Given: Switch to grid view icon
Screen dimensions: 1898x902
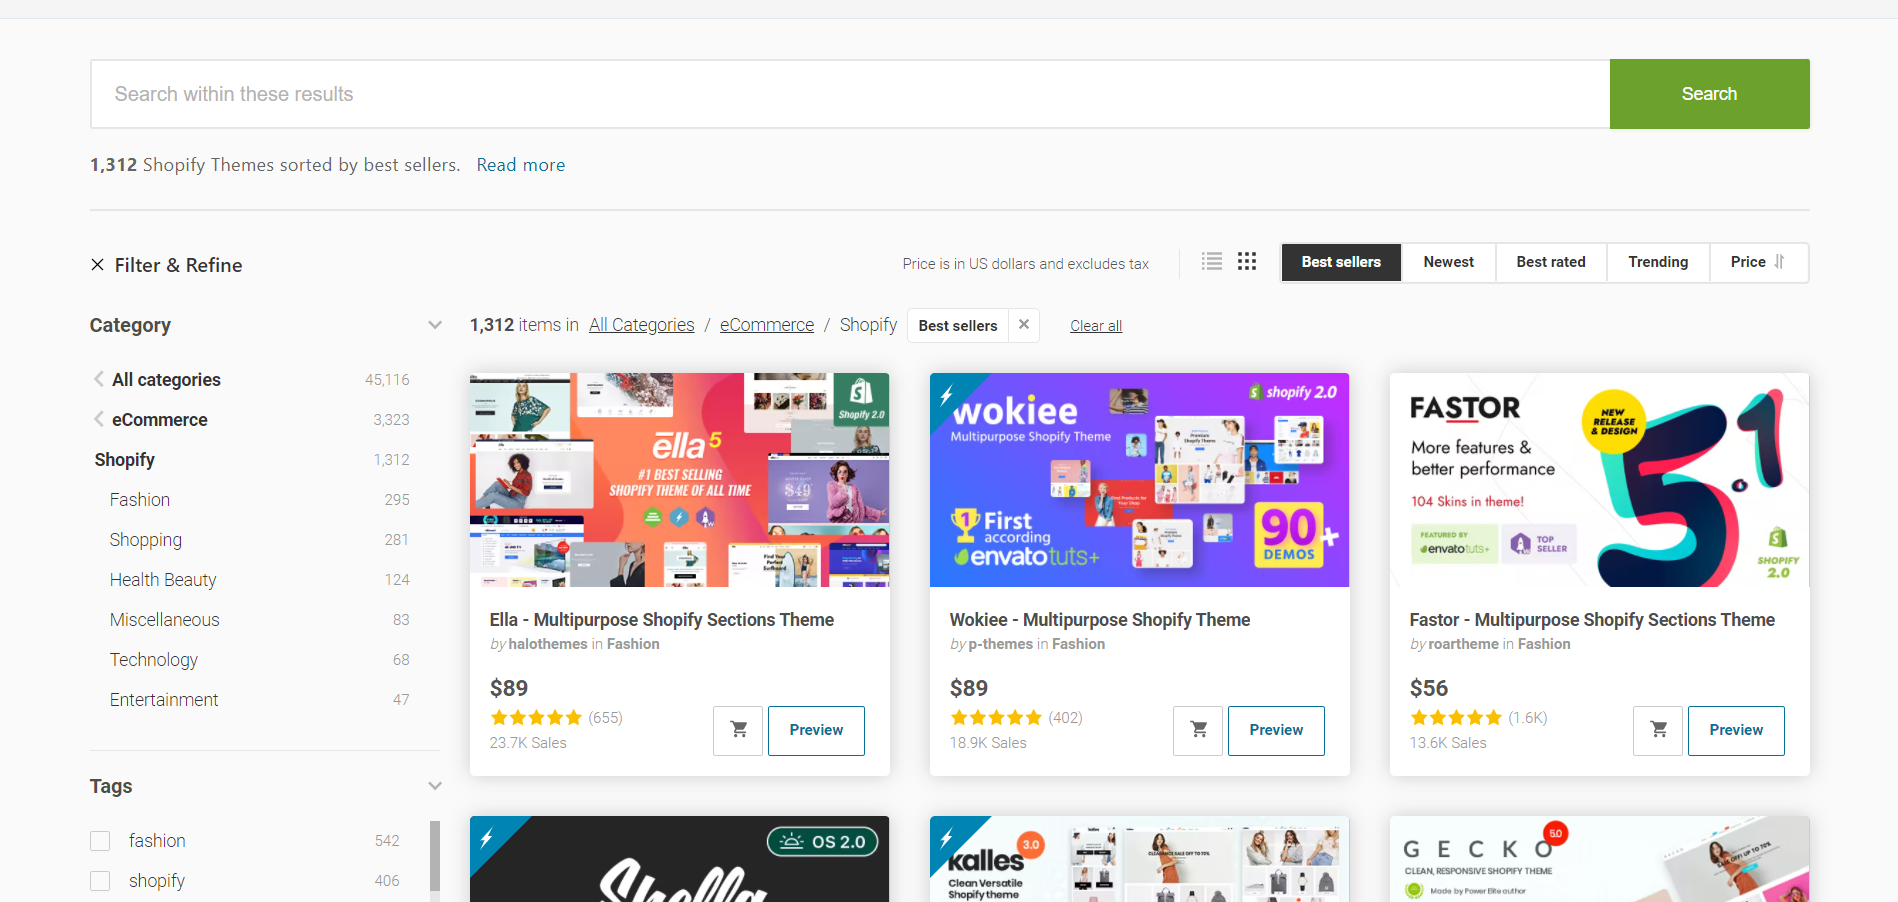Looking at the screenshot, I should (x=1247, y=262).
